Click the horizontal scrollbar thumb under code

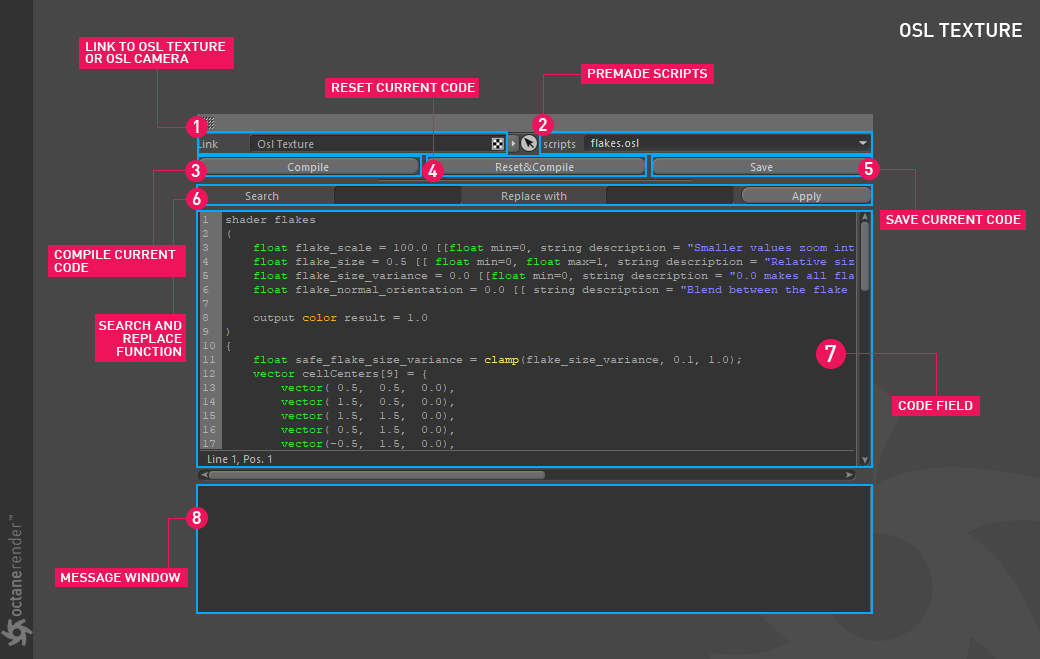point(376,475)
